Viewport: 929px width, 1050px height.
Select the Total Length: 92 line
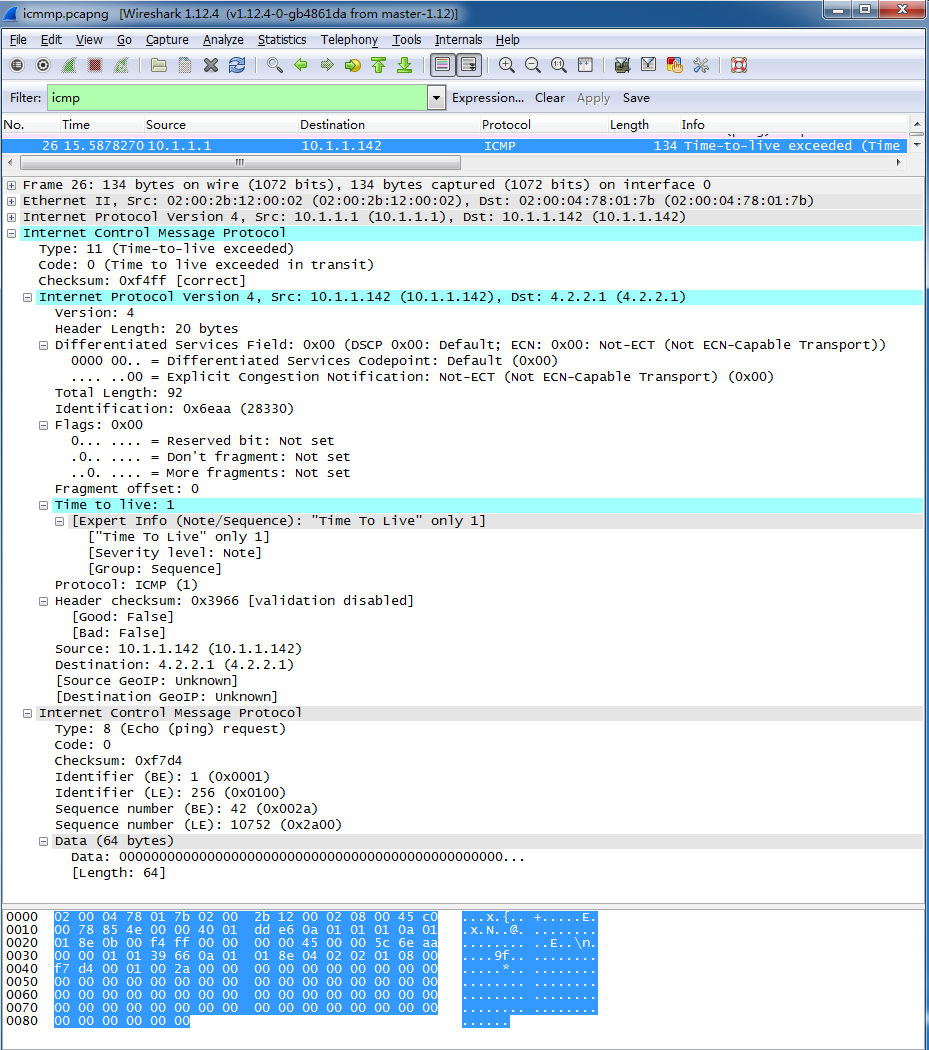tap(119, 393)
